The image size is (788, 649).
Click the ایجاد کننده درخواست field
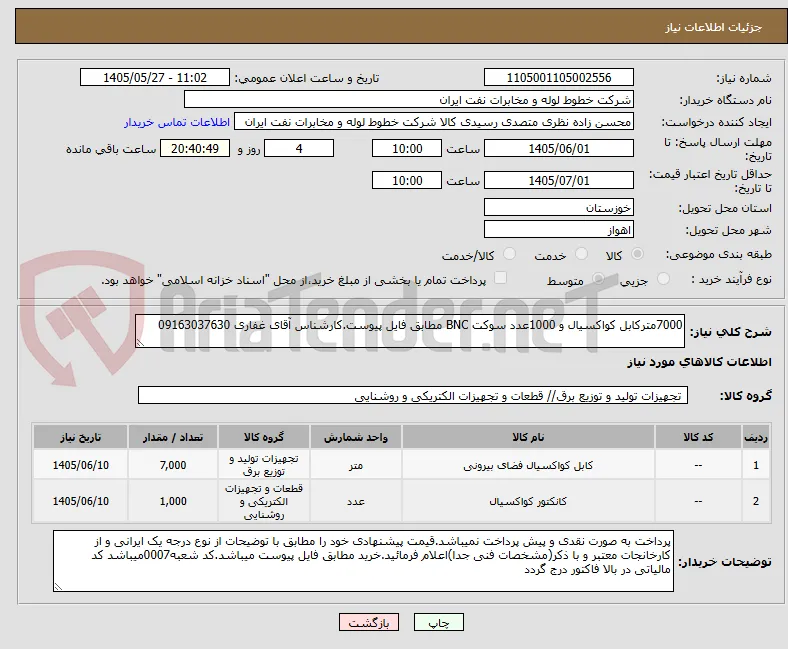434,122
